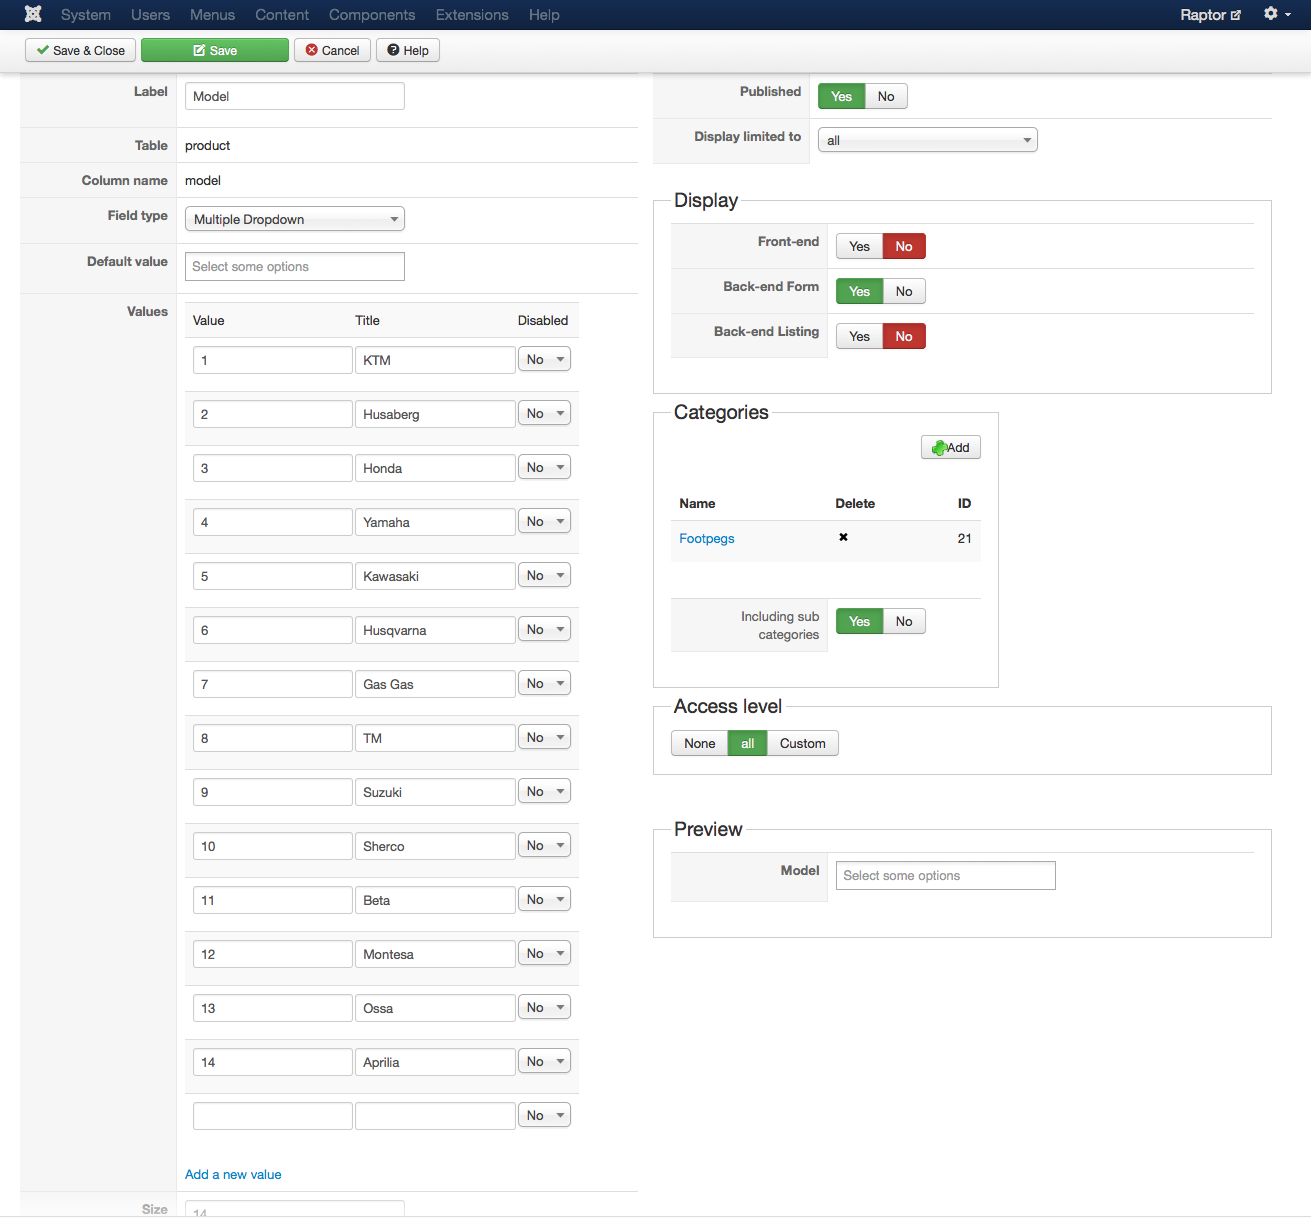Viewport: 1311px width, 1218px height.
Task: Click the value field containing 4
Action: 273,522
